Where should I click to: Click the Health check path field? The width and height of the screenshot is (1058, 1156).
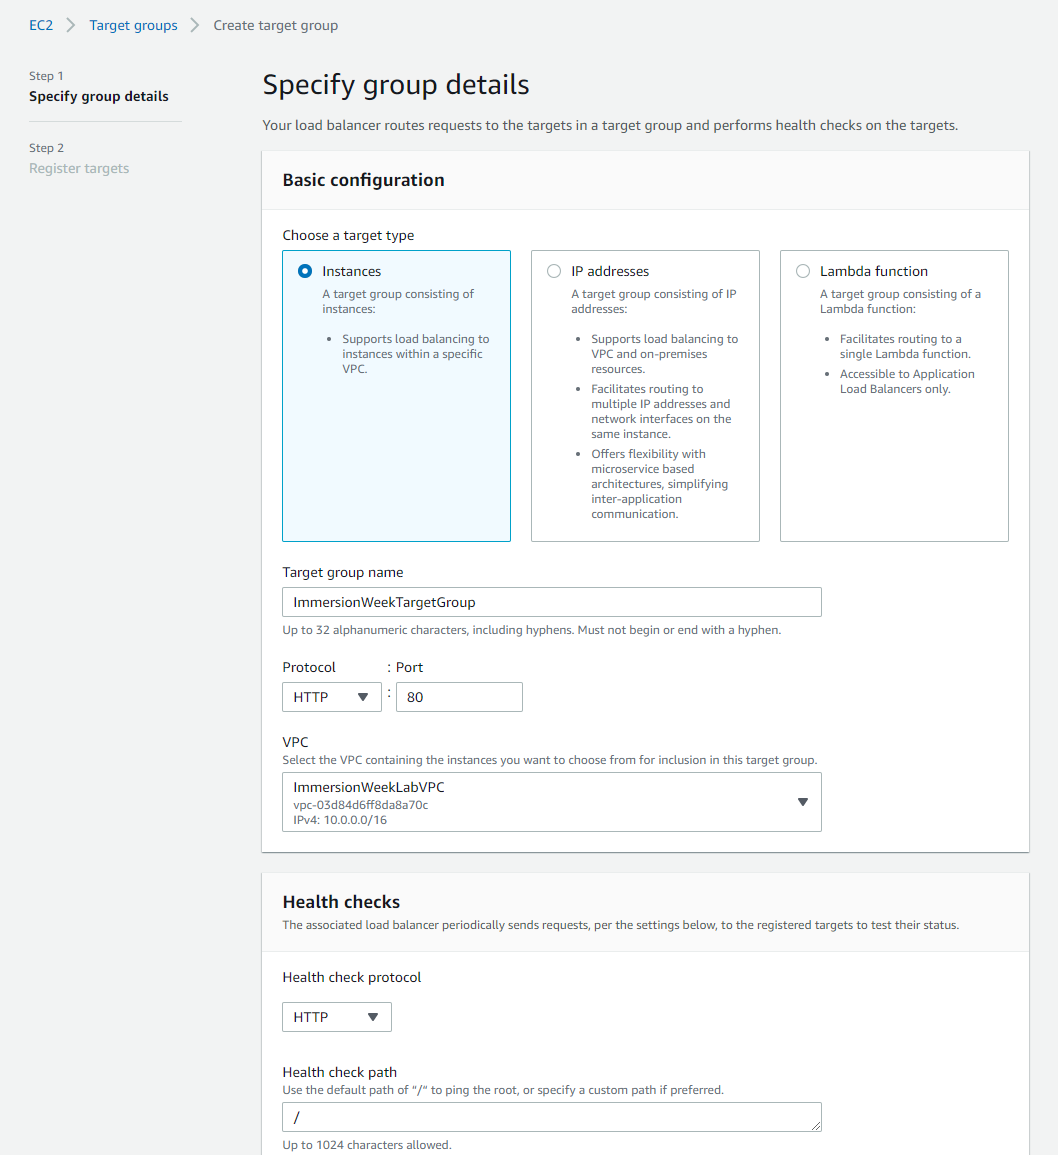point(551,1117)
